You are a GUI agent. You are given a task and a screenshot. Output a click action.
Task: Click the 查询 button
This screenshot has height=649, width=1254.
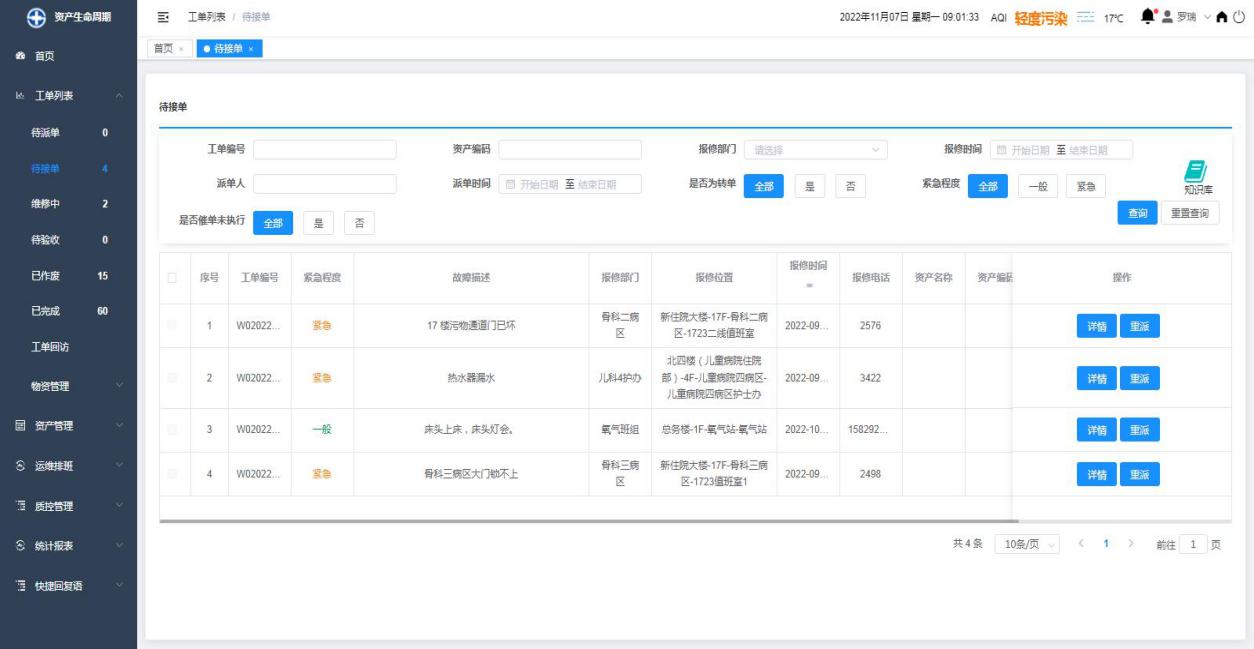pos(1137,213)
